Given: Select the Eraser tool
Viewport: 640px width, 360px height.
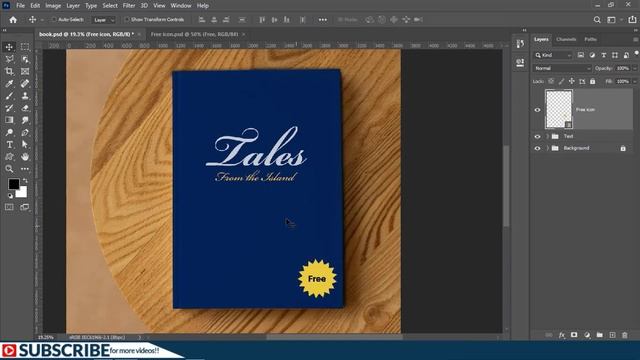Looking at the screenshot, I should tap(25, 108).
